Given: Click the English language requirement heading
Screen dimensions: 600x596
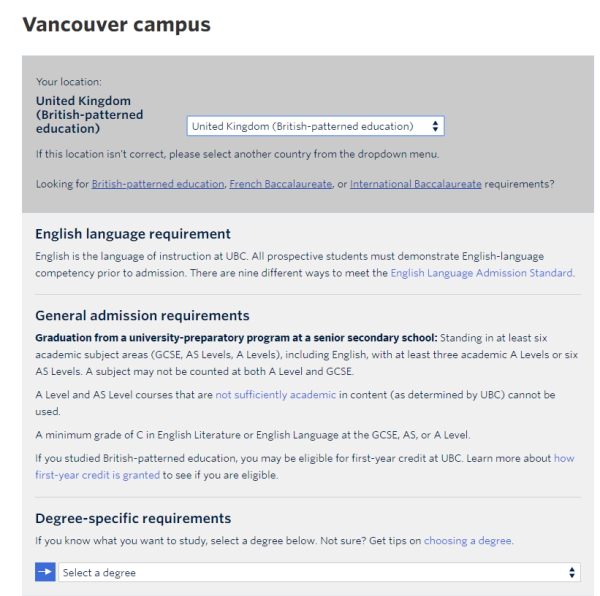Looking at the screenshot, I should [133, 233].
